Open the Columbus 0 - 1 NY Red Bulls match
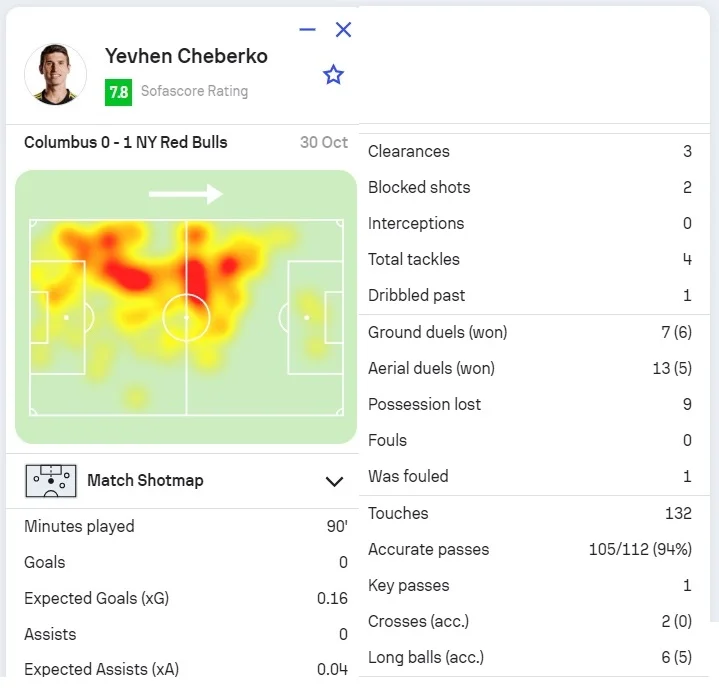719x688 pixels. tap(126, 142)
